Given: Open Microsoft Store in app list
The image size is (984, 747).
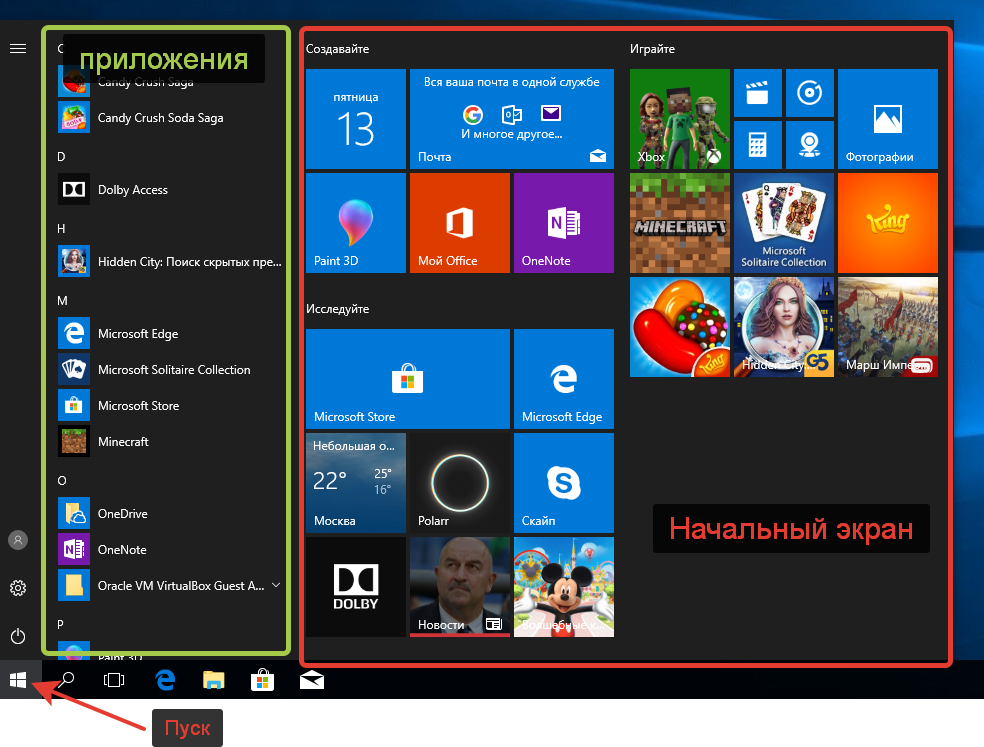Looking at the screenshot, I should click(x=169, y=406).
